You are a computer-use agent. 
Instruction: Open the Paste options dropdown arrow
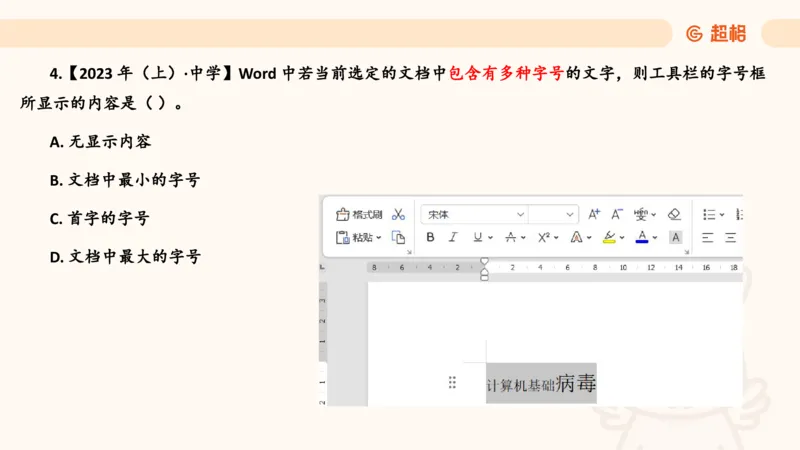click(379, 238)
